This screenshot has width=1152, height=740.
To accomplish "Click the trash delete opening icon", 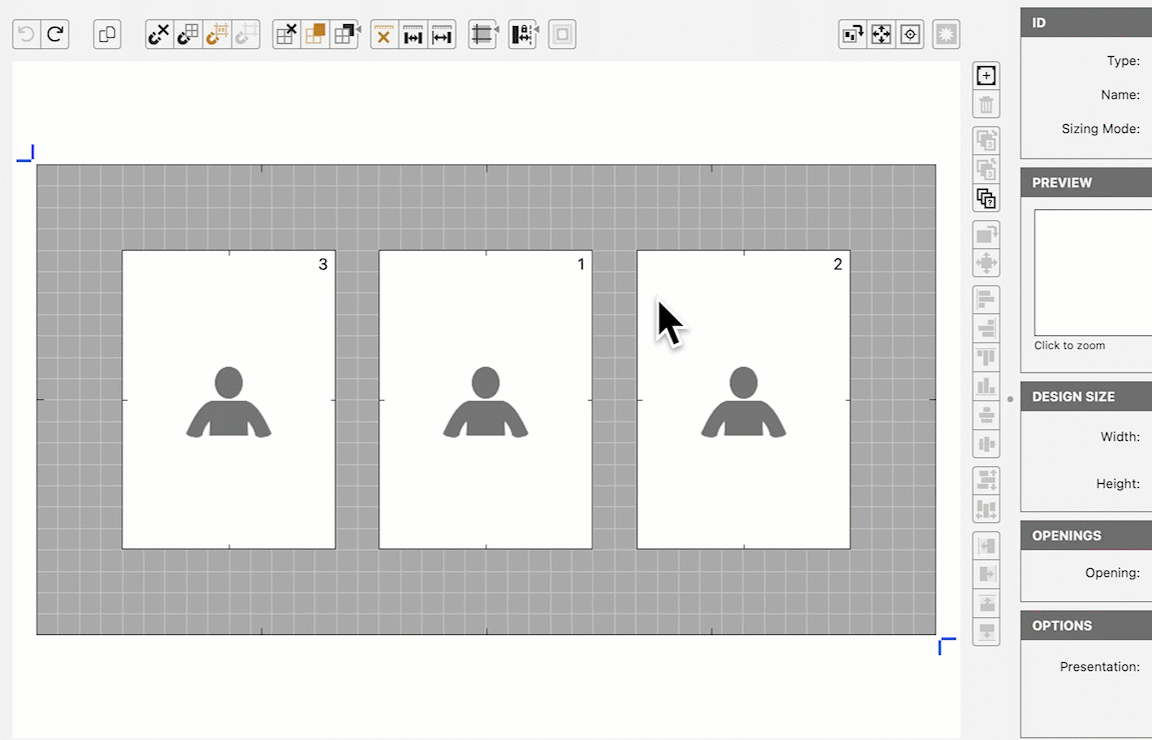I will tap(986, 105).
